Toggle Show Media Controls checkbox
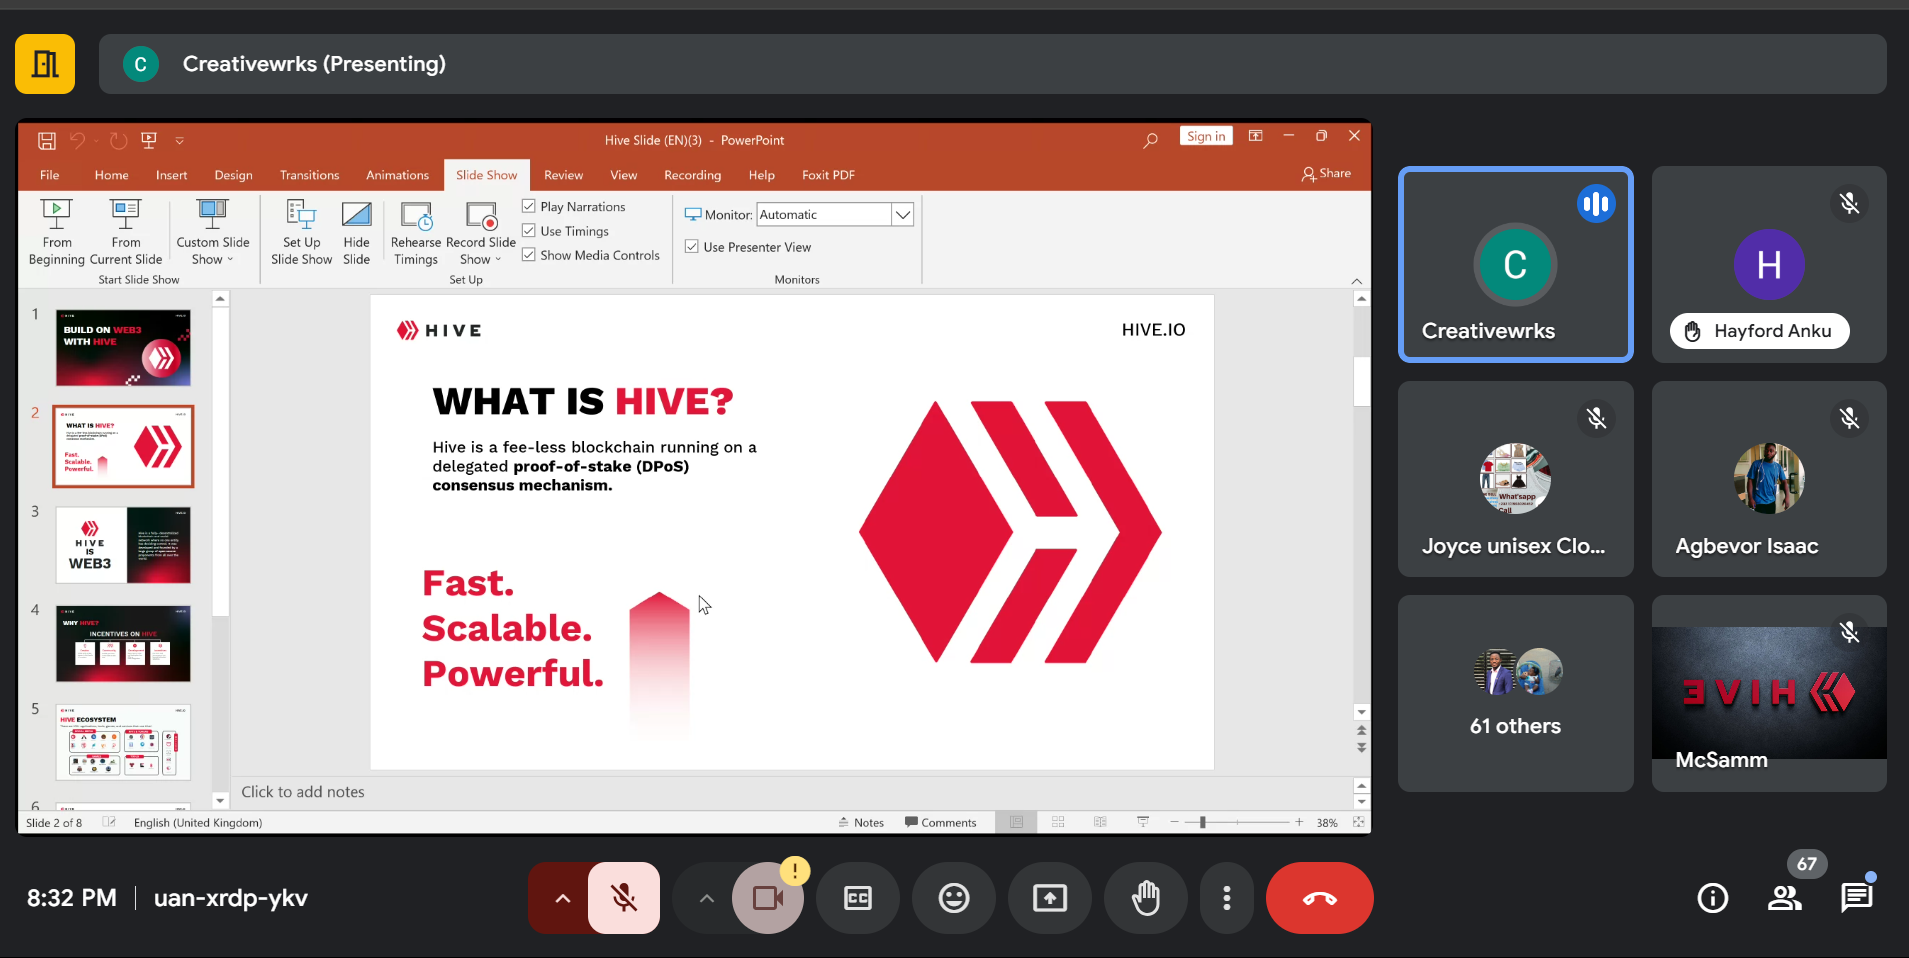 [x=529, y=255]
